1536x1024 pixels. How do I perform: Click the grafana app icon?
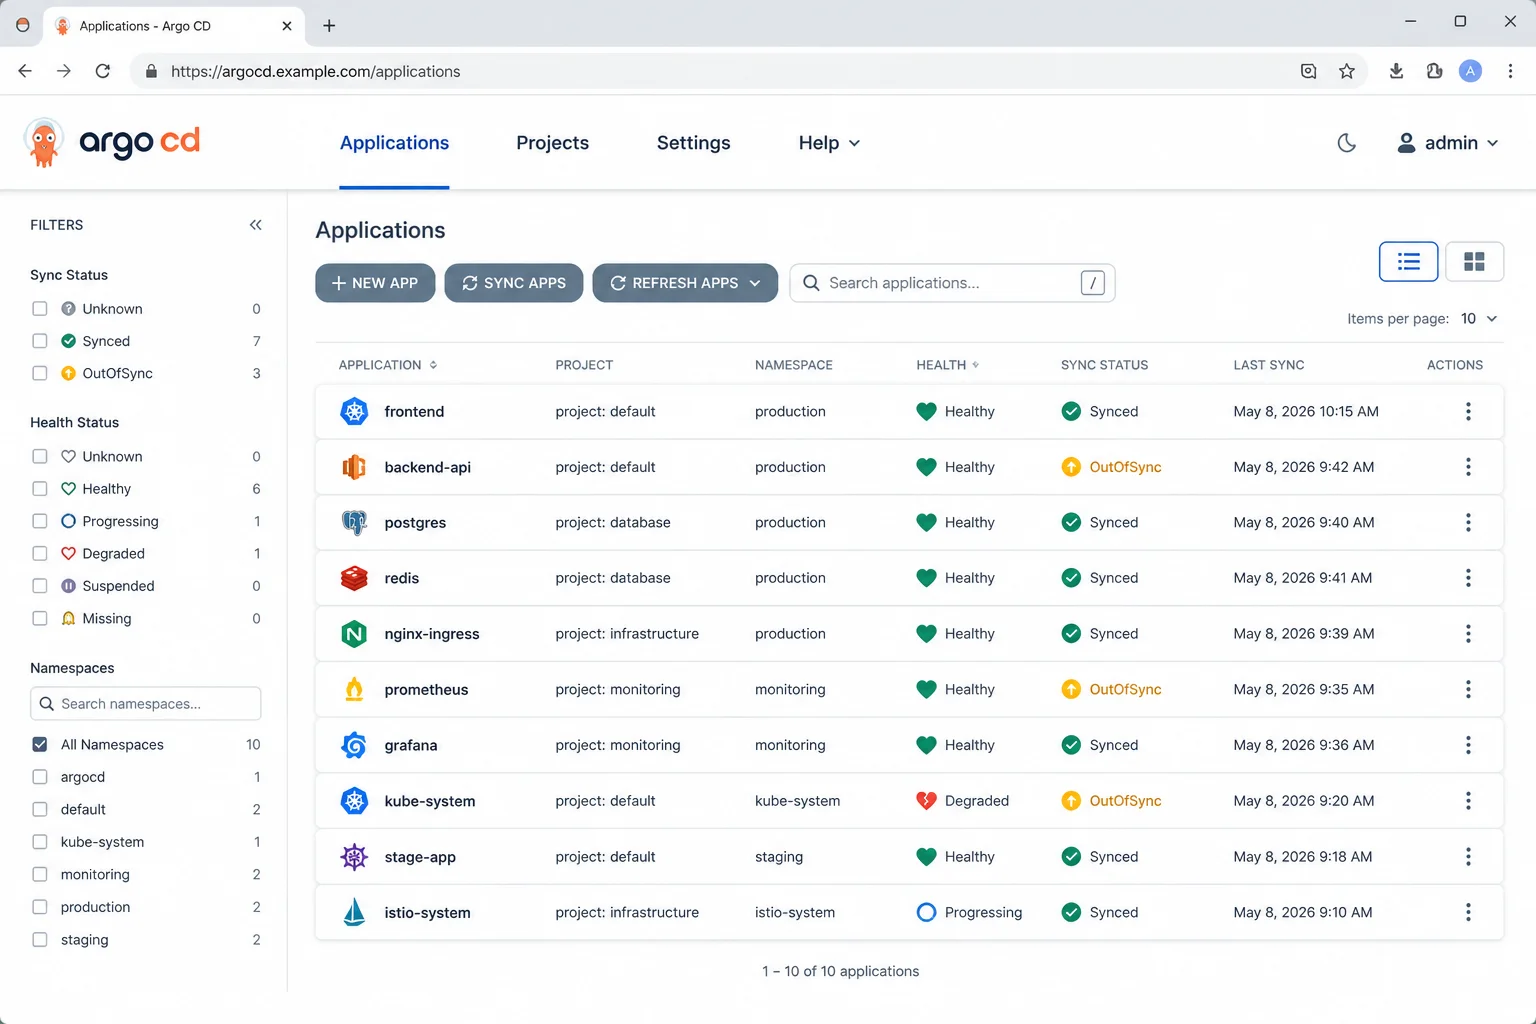[354, 745]
